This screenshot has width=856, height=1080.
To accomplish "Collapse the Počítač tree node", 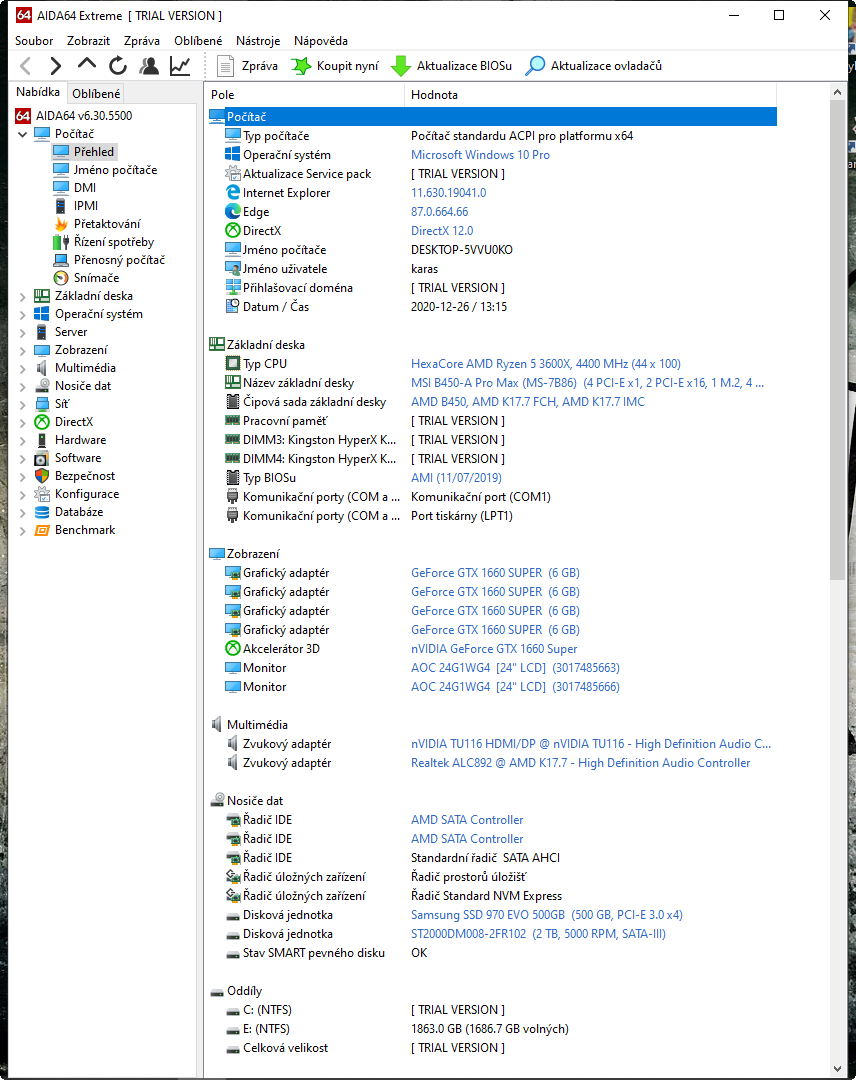I will (x=22, y=134).
